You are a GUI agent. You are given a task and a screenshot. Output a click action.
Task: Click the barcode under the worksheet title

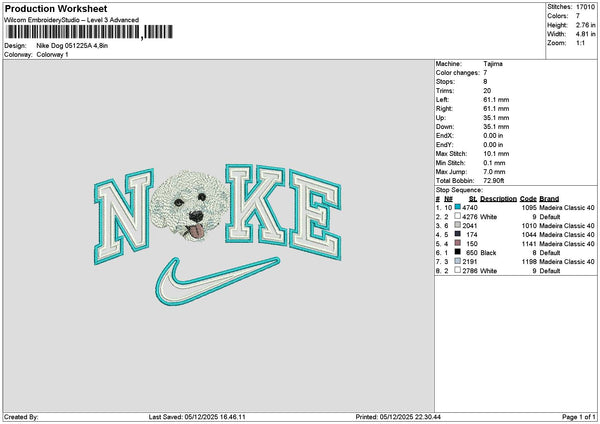pos(89,32)
